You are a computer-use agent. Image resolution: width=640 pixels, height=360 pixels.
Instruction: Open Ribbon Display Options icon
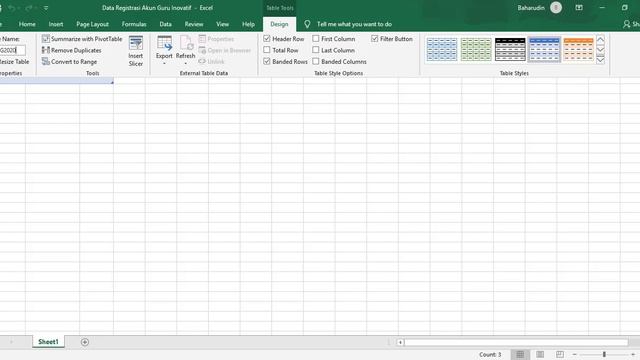[x=579, y=8]
